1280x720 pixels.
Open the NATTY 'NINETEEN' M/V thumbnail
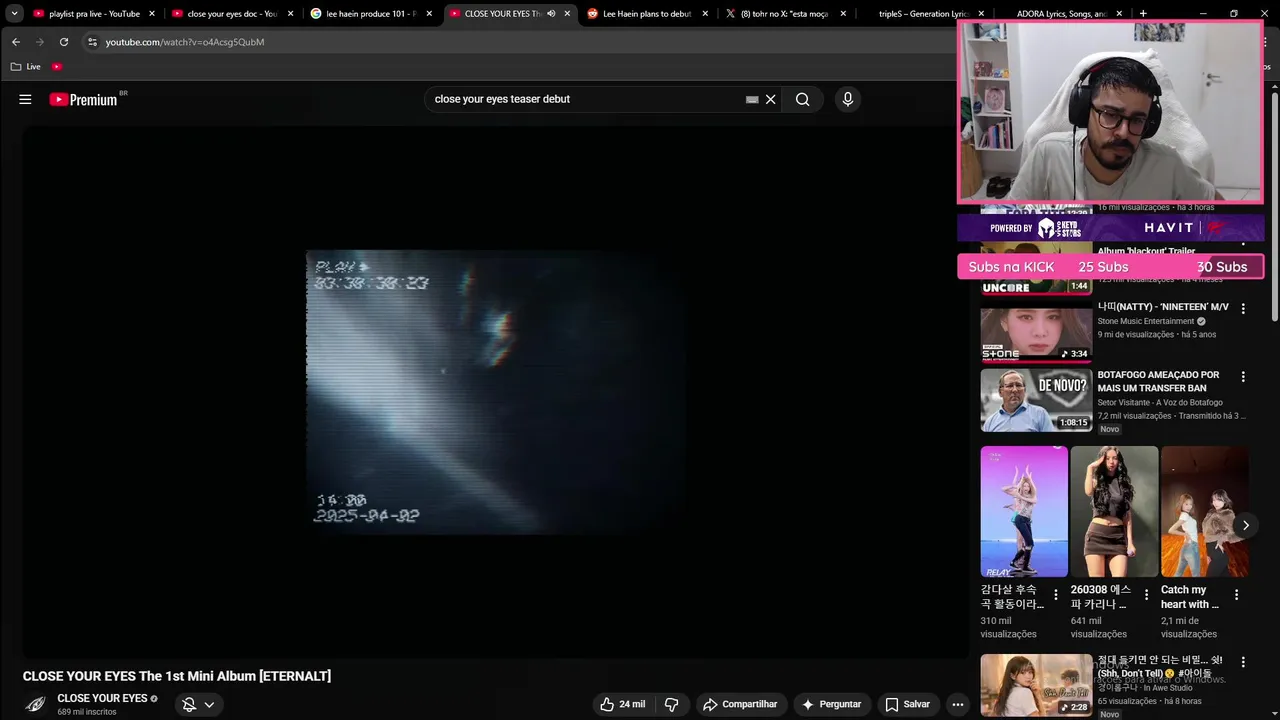pyautogui.click(x=1036, y=334)
